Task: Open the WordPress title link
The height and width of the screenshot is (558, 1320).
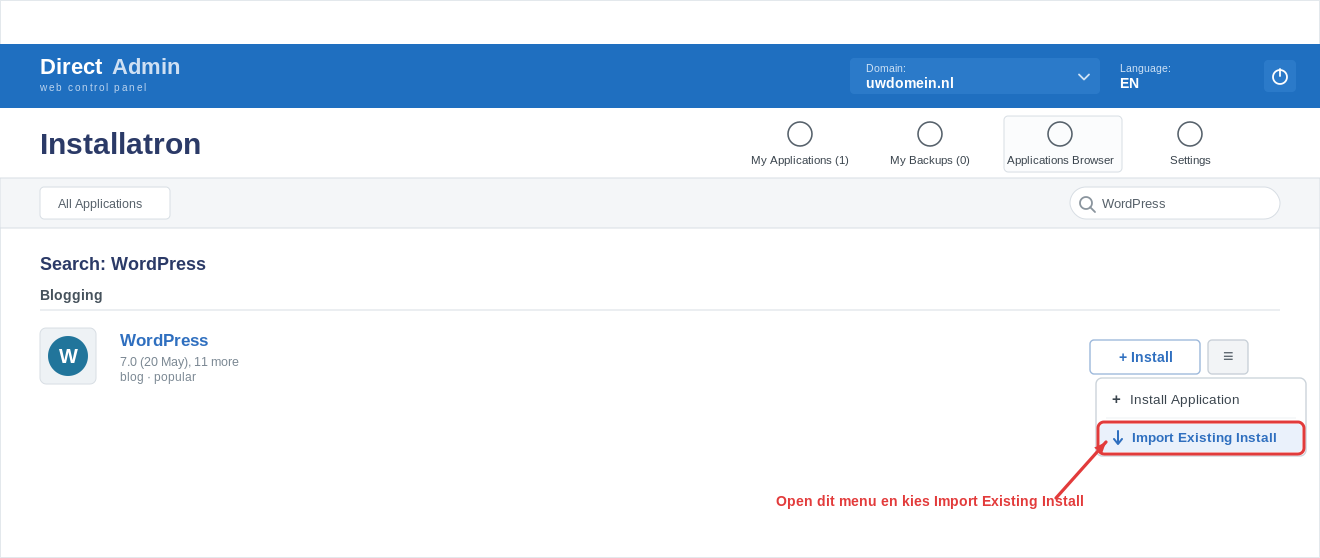Action: [x=164, y=341]
